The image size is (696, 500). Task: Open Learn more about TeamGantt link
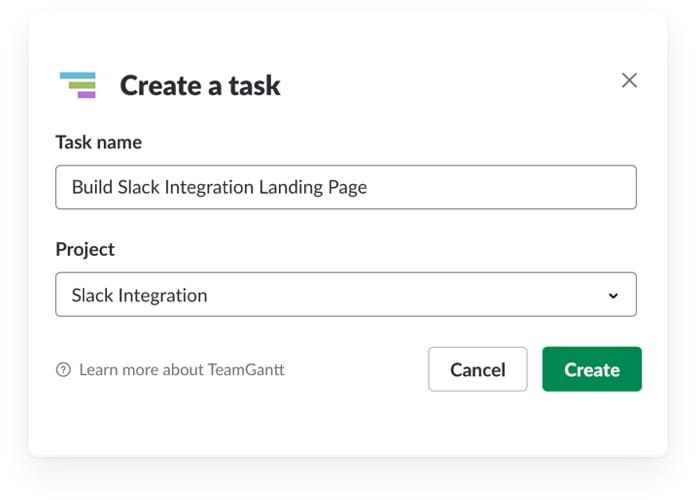[x=181, y=370]
